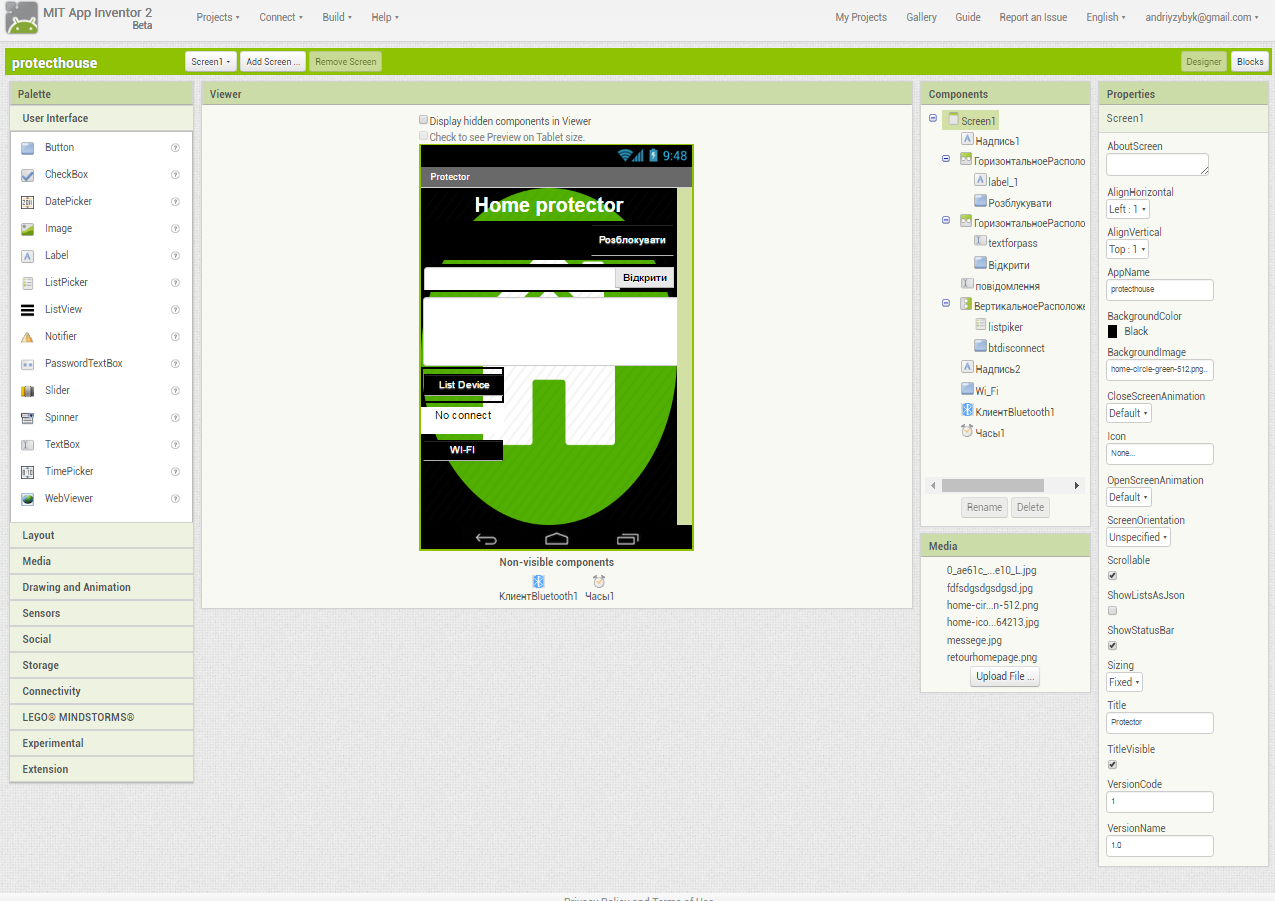Open the OpenScreenAnimation dropdown

(1129, 497)
